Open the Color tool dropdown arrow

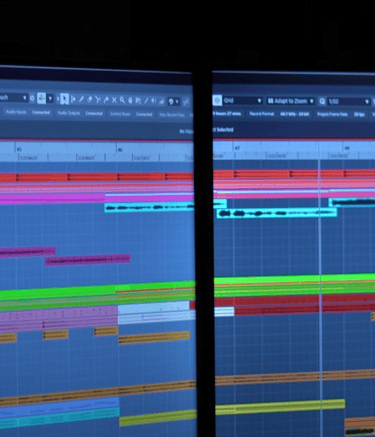pos(177,101)
